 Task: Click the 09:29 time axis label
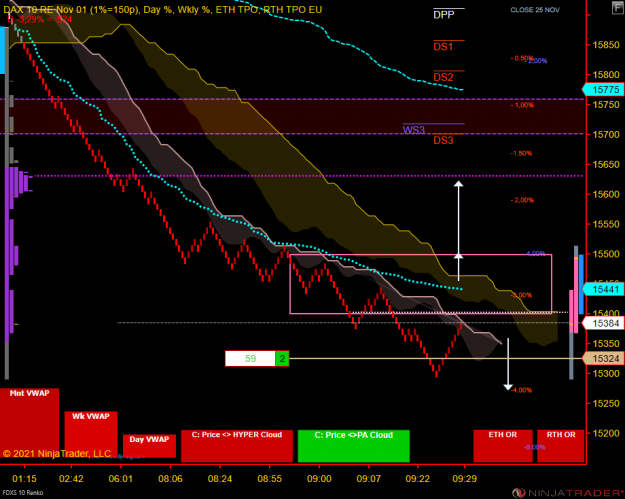(x=465, y=479)
